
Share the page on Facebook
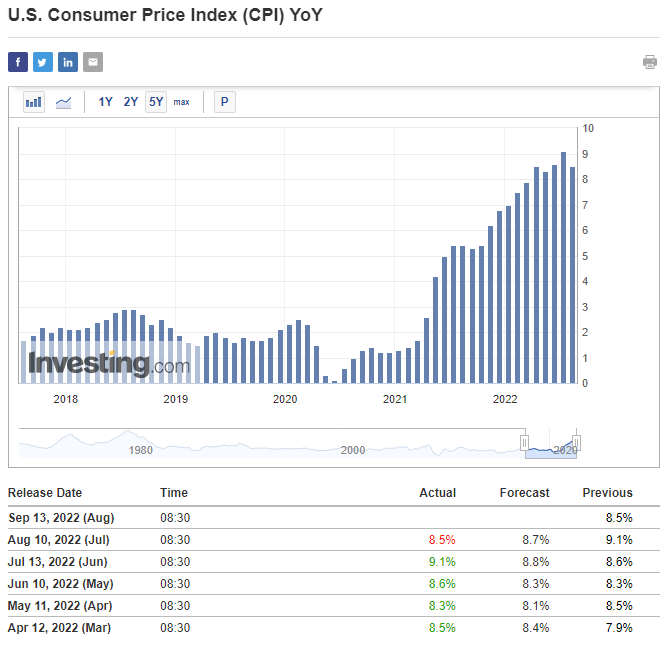tap(18, 62)
